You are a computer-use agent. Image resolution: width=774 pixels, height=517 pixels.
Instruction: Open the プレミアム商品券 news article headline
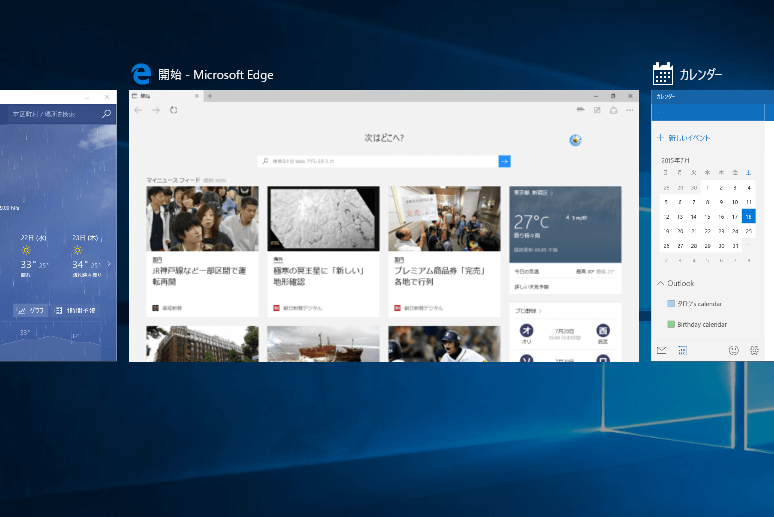point(440,276)
